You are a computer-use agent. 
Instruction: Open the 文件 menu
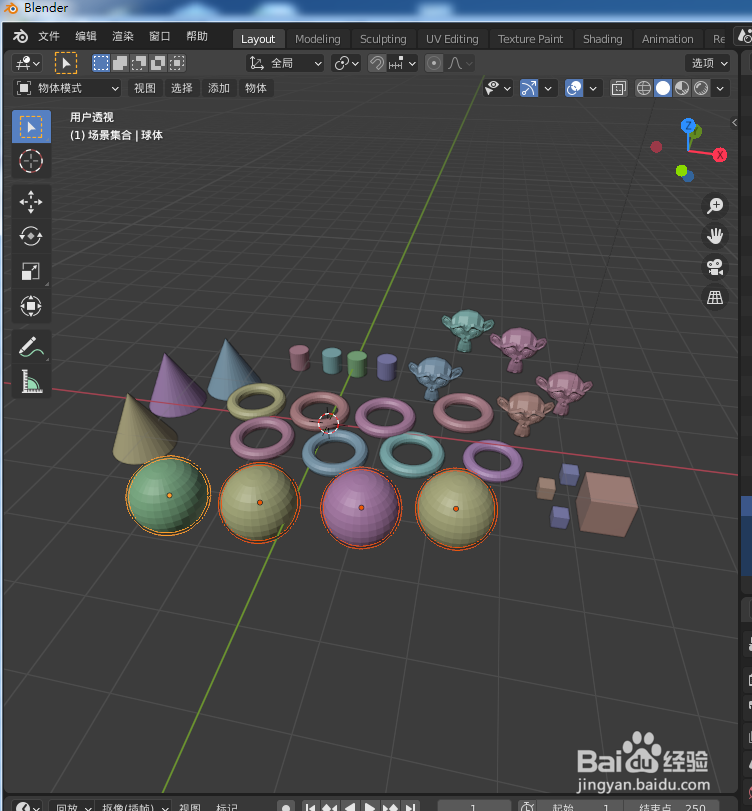pos(49,36)
